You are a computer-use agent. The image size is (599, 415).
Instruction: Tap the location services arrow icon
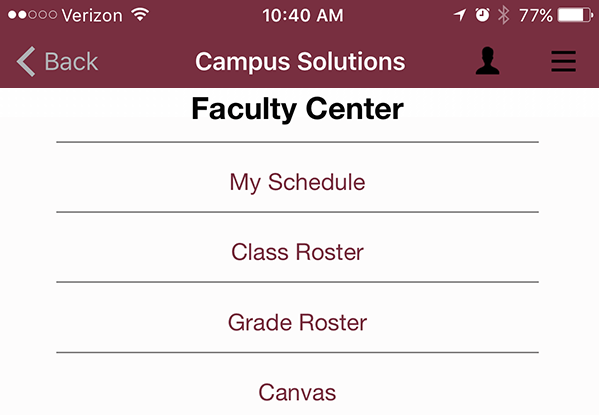coord(460,15)
